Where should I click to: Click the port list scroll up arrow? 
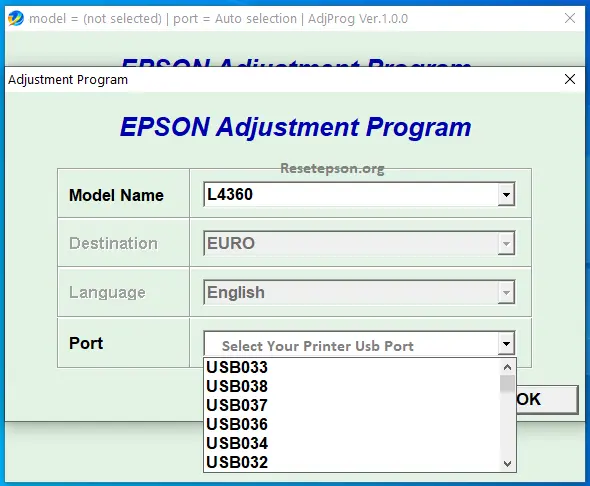[x=507, y=367]
